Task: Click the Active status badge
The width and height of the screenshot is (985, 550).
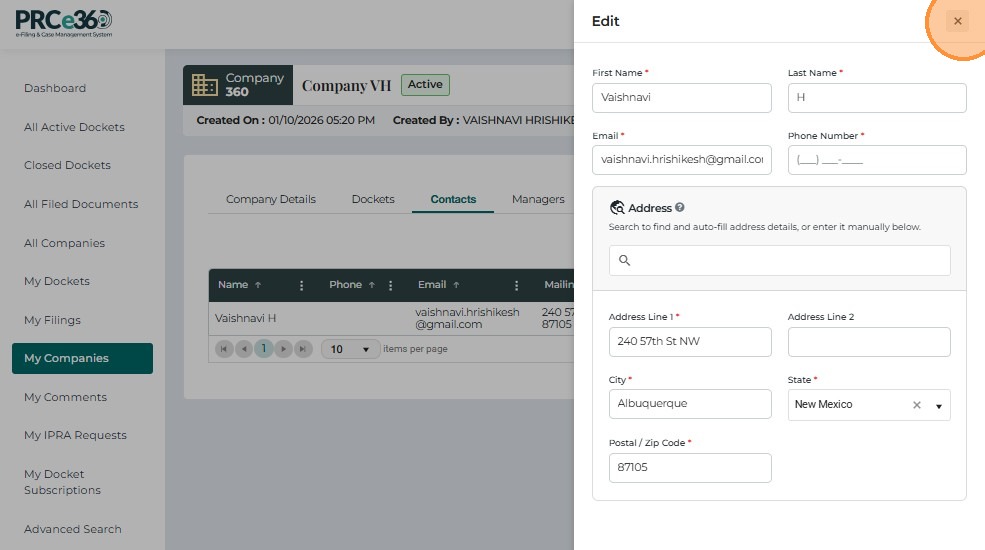Action: coord(425,85)
